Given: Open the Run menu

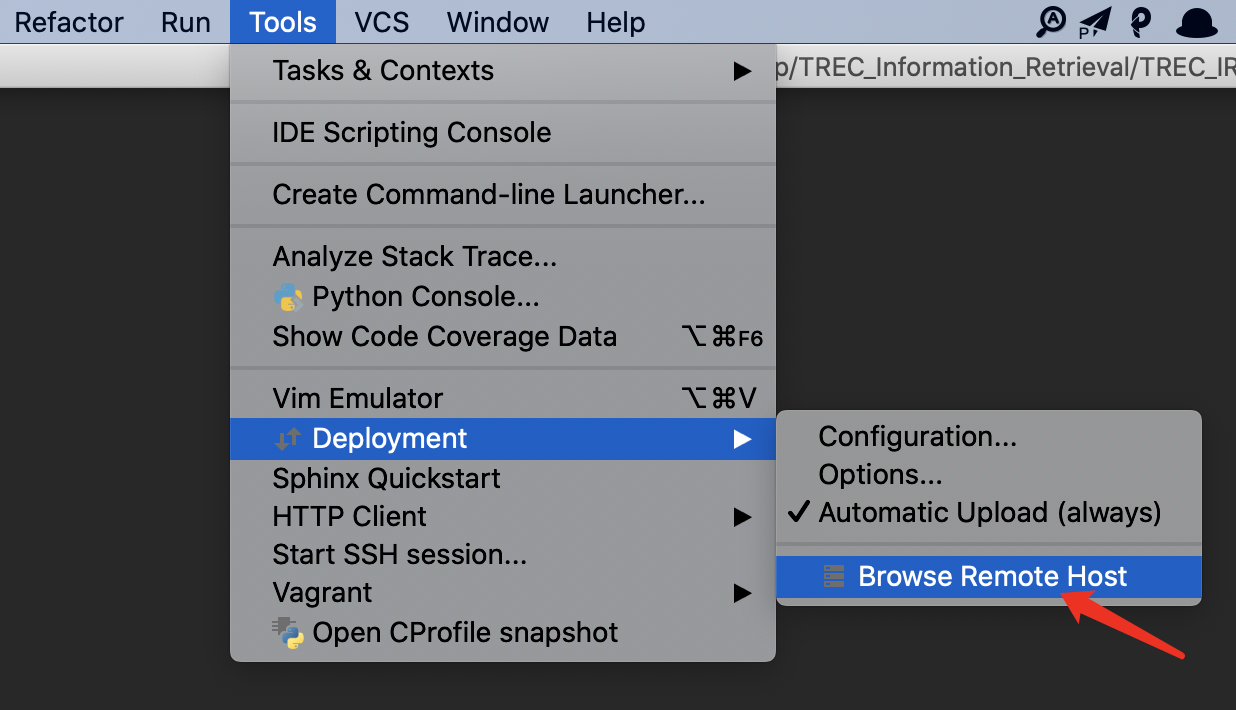Looking at the screenshot, I should tap(185, 21).
